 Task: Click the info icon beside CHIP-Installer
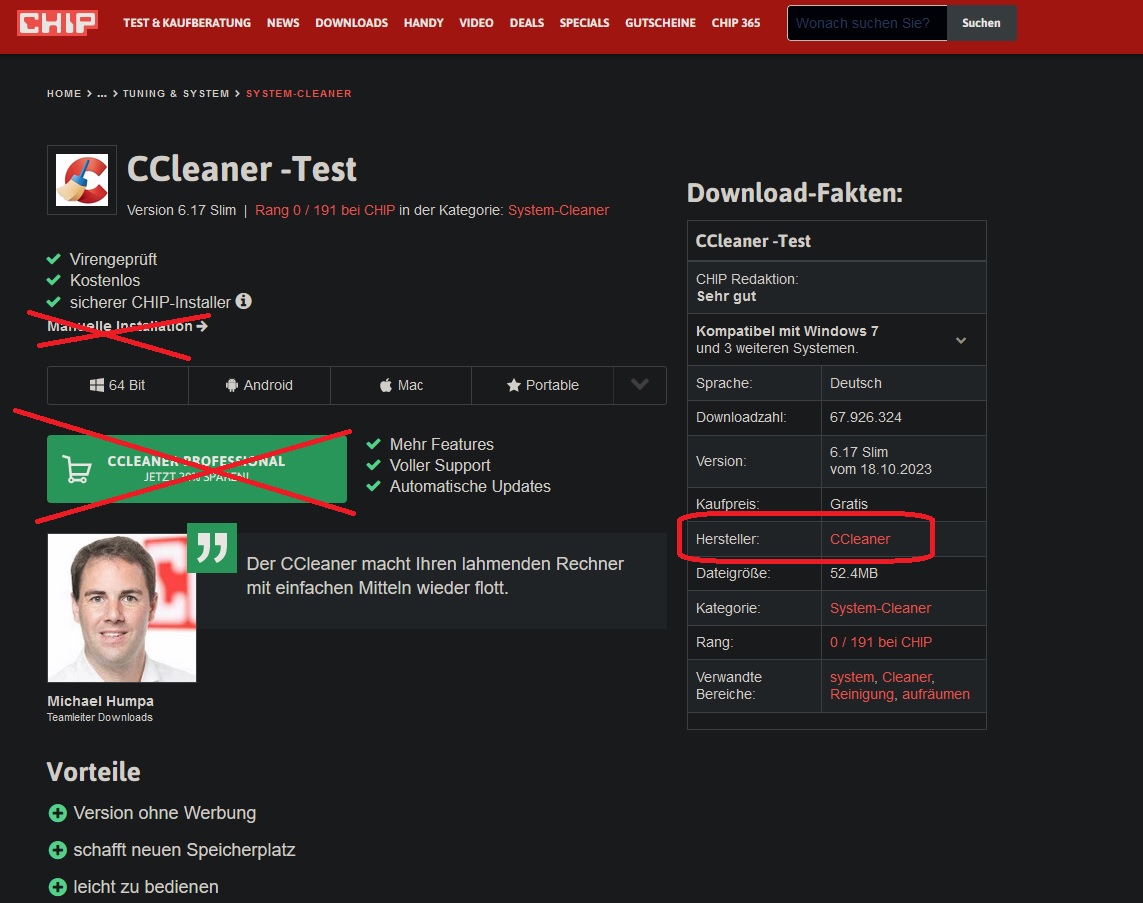point(243,301)
